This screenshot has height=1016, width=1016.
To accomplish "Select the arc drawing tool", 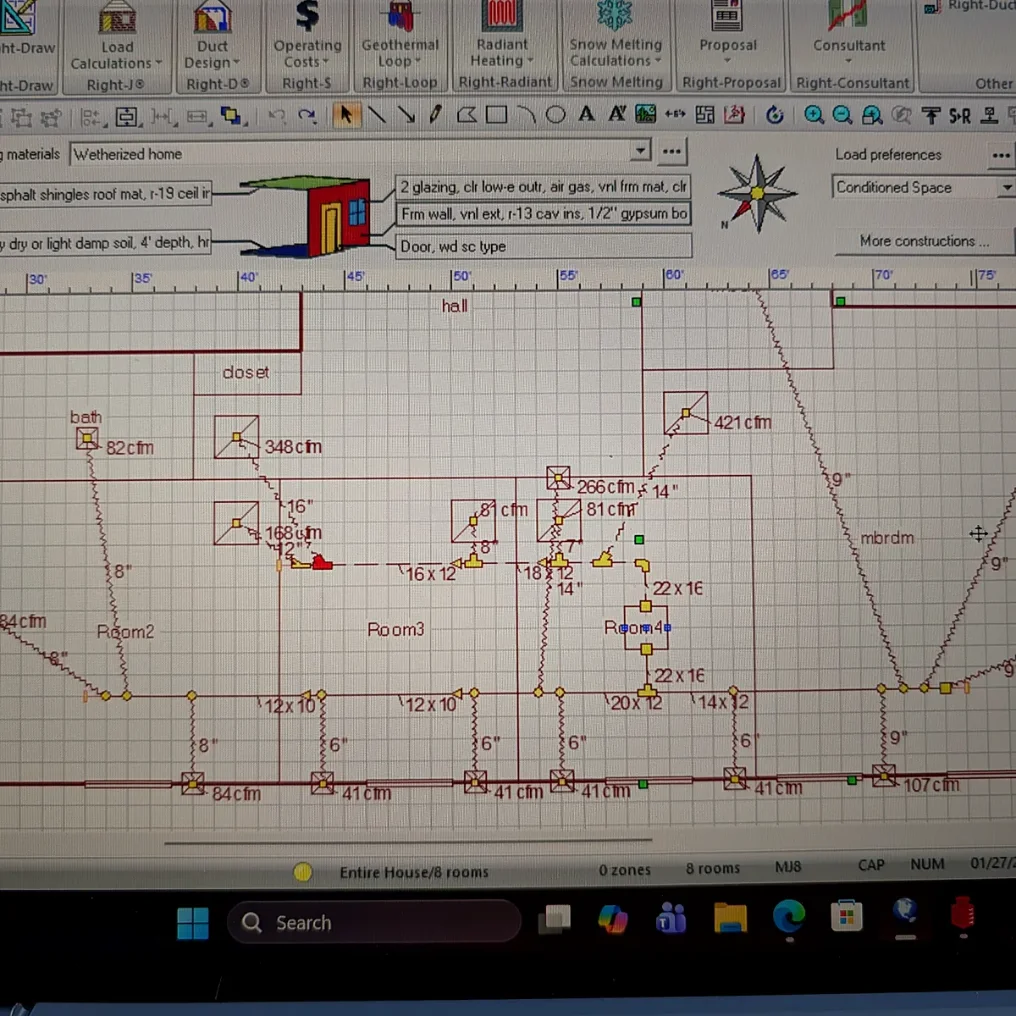I will pos(526,115).
